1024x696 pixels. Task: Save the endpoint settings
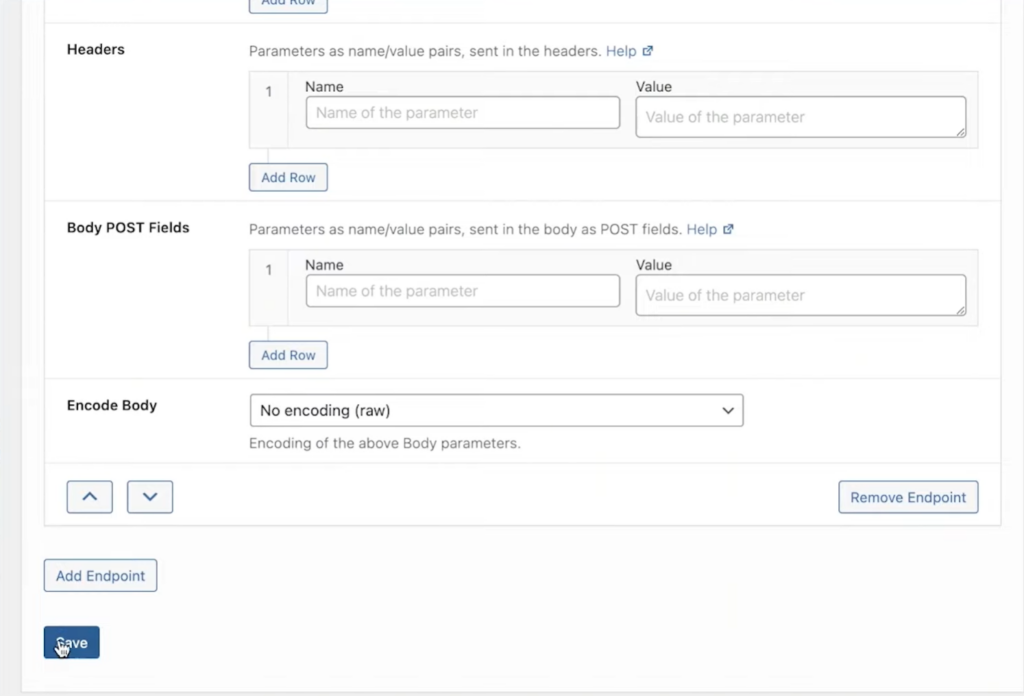[71, 643]
